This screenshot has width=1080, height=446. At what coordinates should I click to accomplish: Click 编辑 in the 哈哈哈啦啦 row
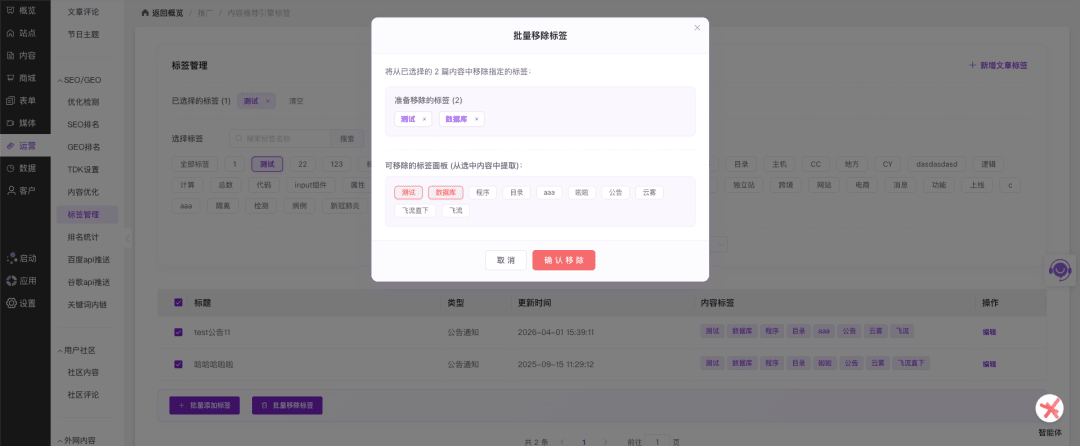pos(989,364)
